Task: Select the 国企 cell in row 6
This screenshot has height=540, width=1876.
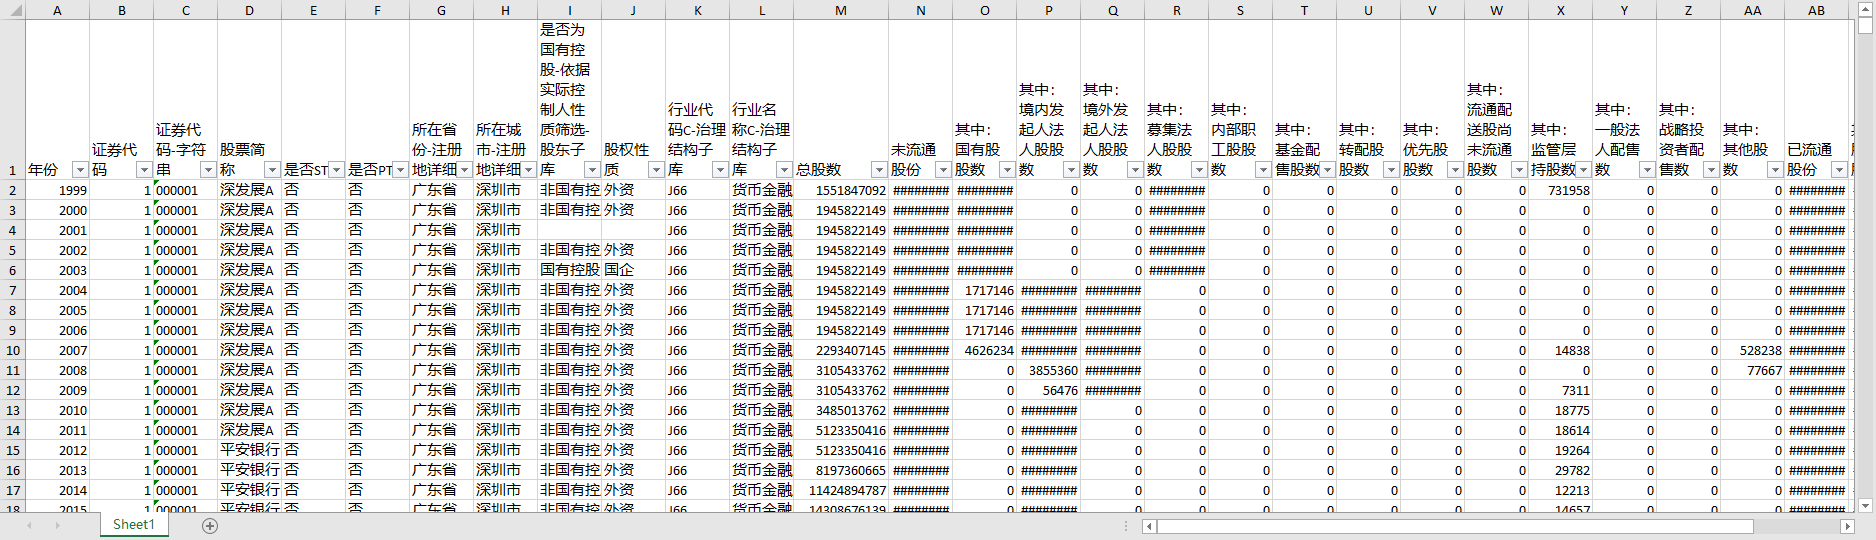Action: click(633, 270)
